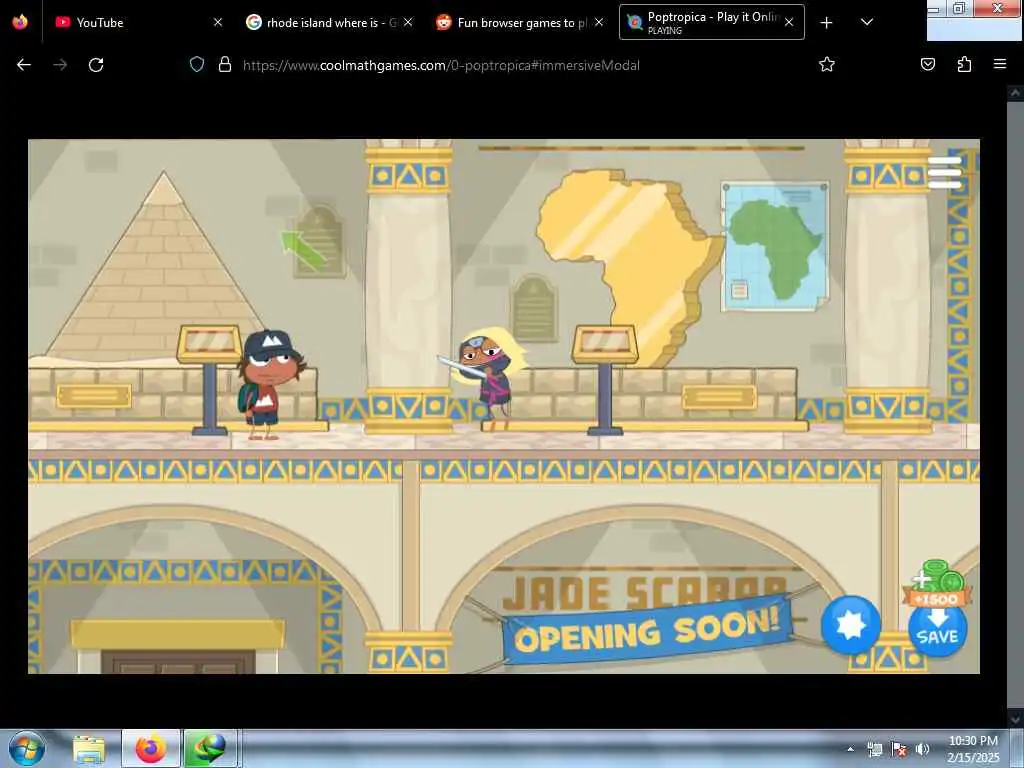Open Save to Pocket icon
Viewport: 1024px width, 768px height.
[x=928, y=65]
